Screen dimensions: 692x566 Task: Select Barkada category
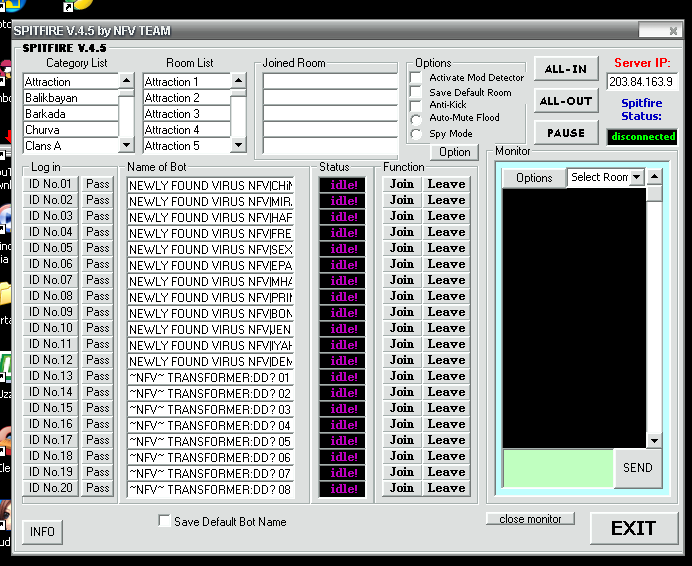point(71,113)
